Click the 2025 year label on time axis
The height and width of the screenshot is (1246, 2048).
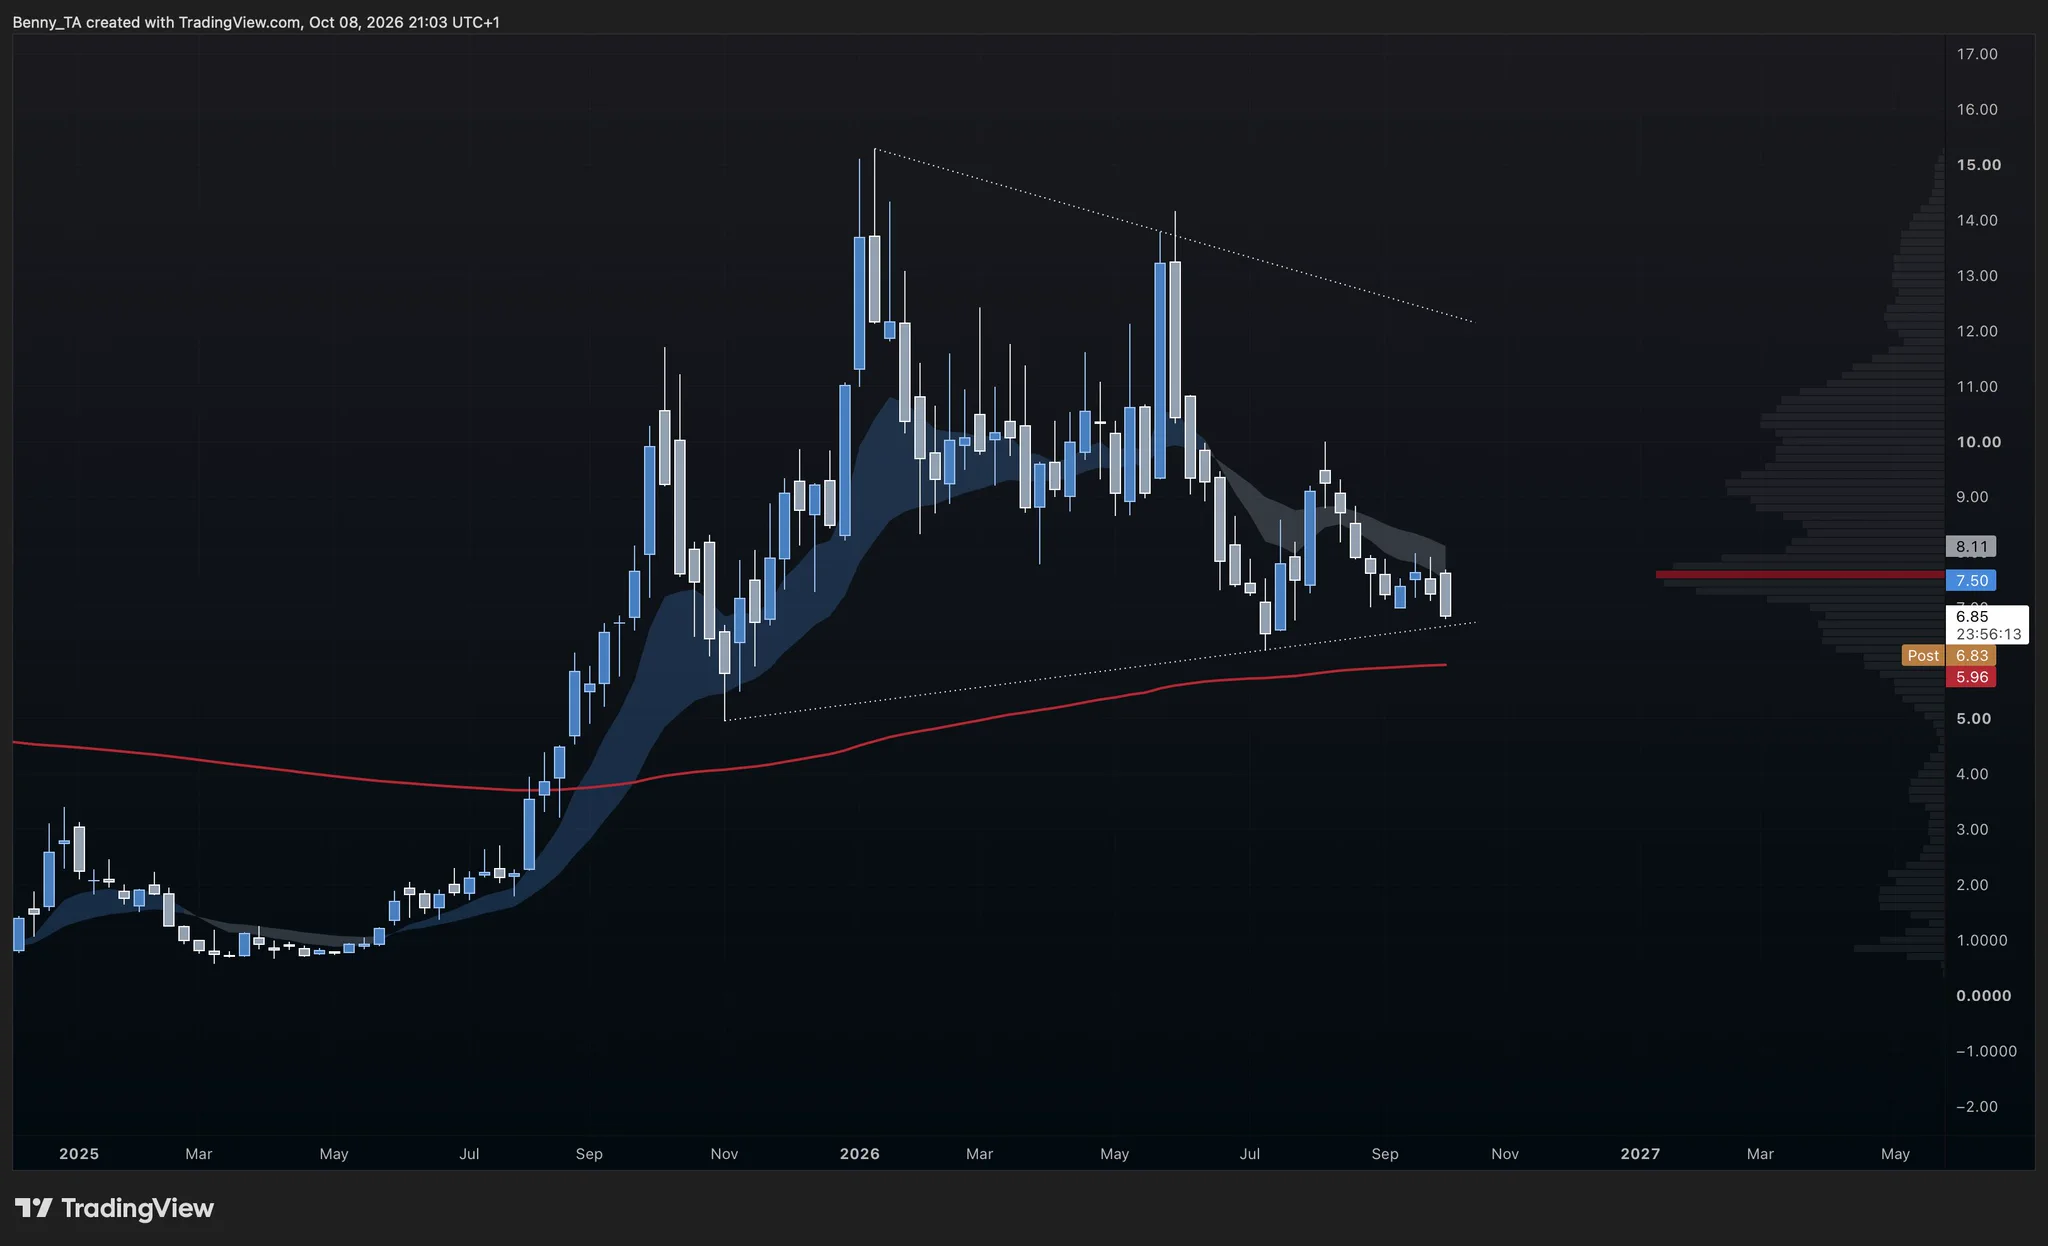(79, 1153)
